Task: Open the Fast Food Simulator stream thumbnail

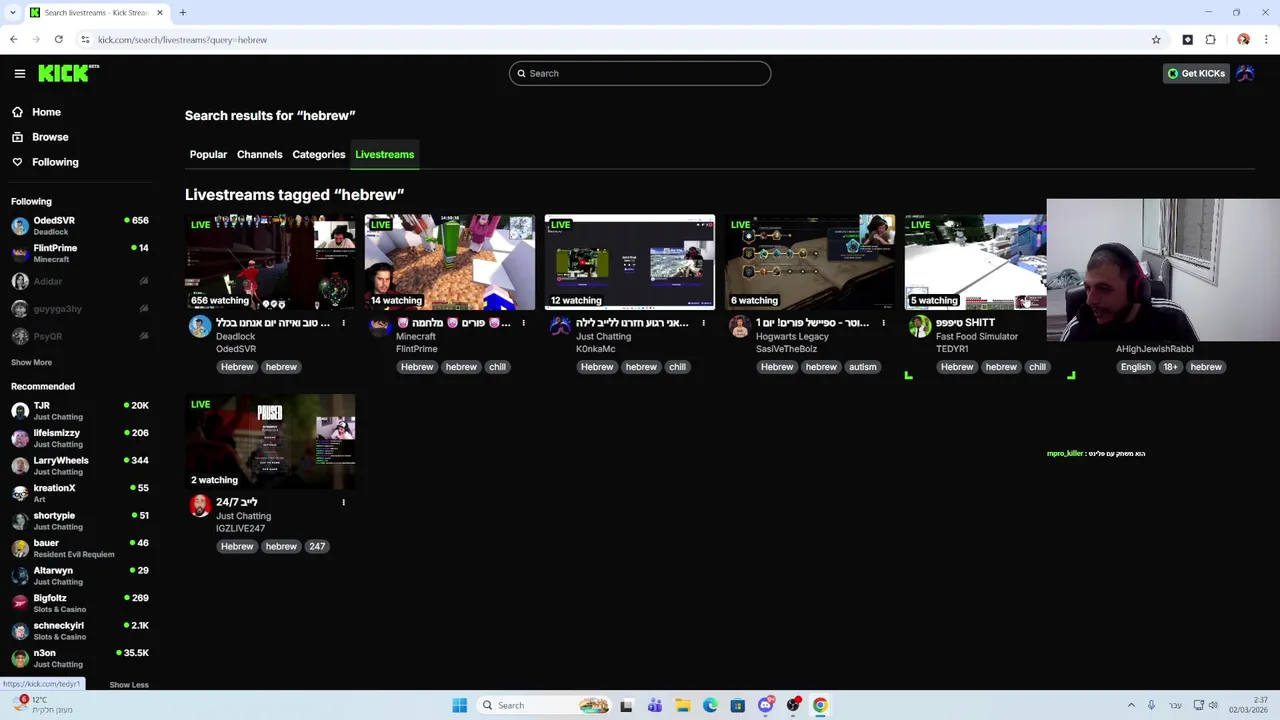Action: pyautogui.click(x=975, y=262)
